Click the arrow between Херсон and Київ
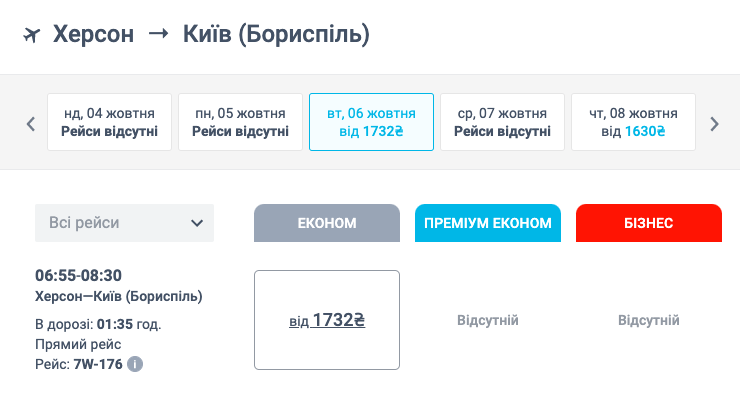 pyautogui.click(x=159, y=34)
